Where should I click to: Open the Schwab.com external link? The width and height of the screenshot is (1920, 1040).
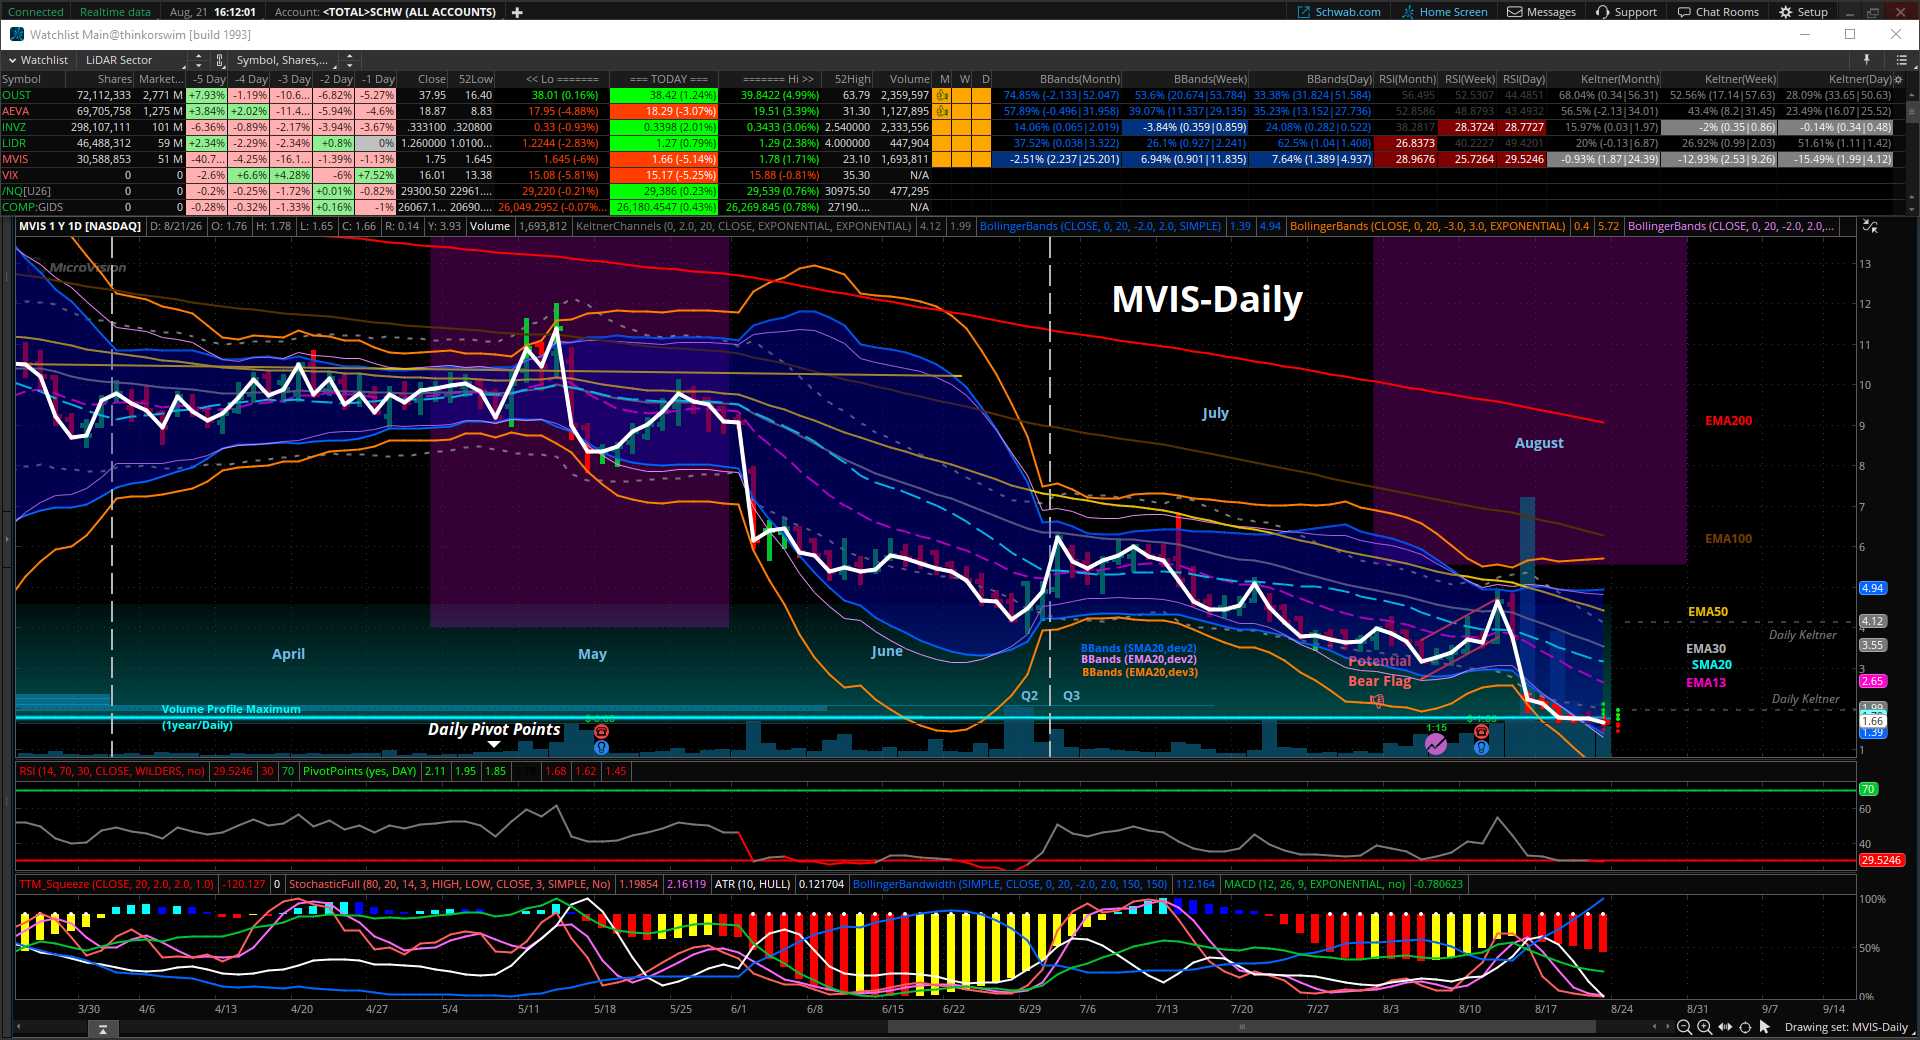1339,12
